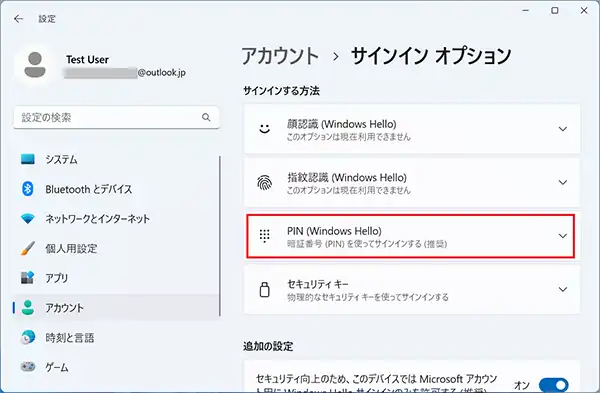Click the 時刻と言語 globe clock icon
The image size is (600, 393).
click(28, 338)
